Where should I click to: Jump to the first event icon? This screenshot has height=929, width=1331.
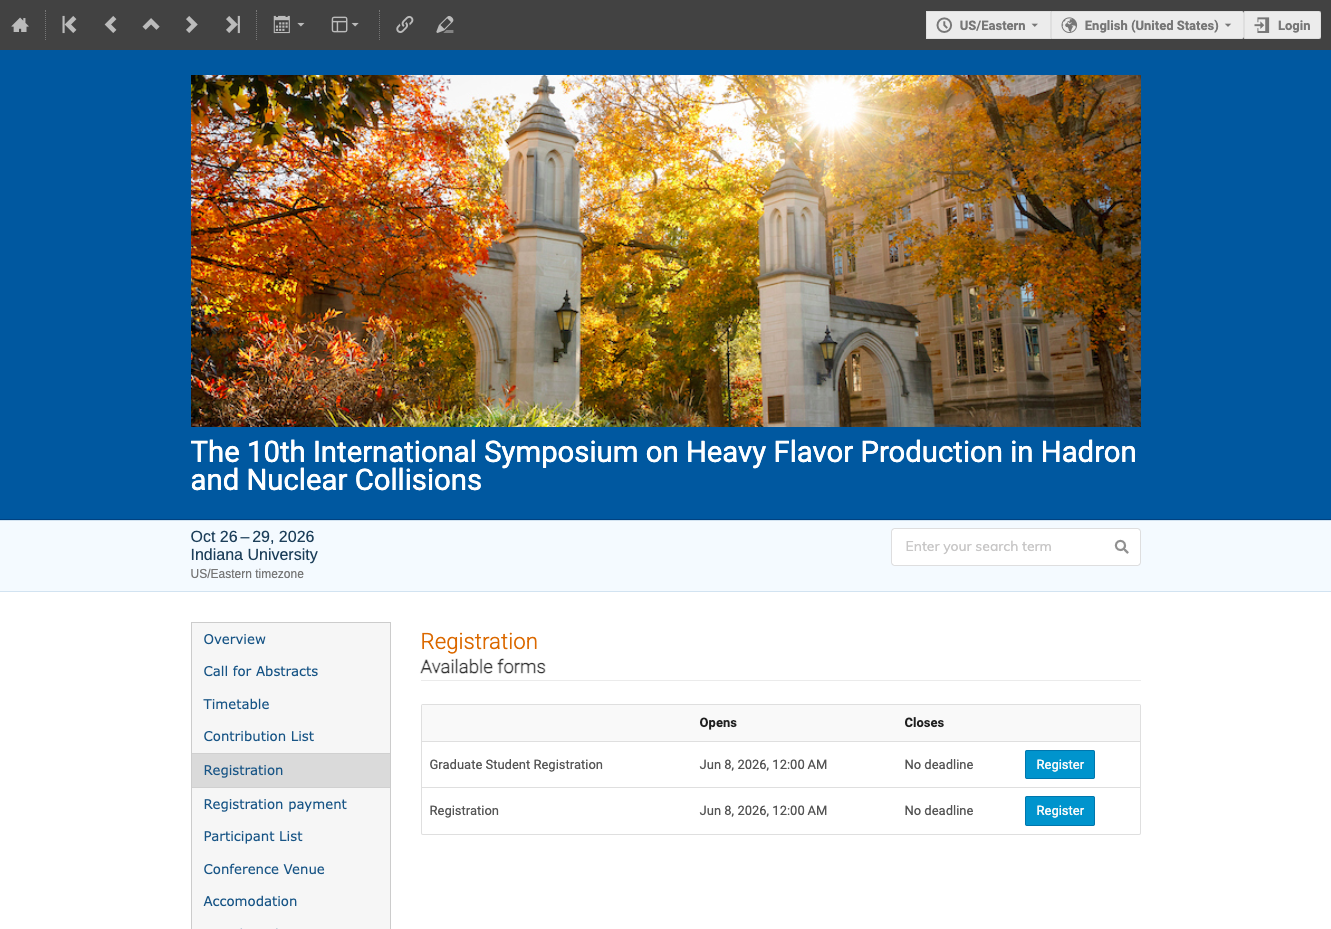click(69, 25)
